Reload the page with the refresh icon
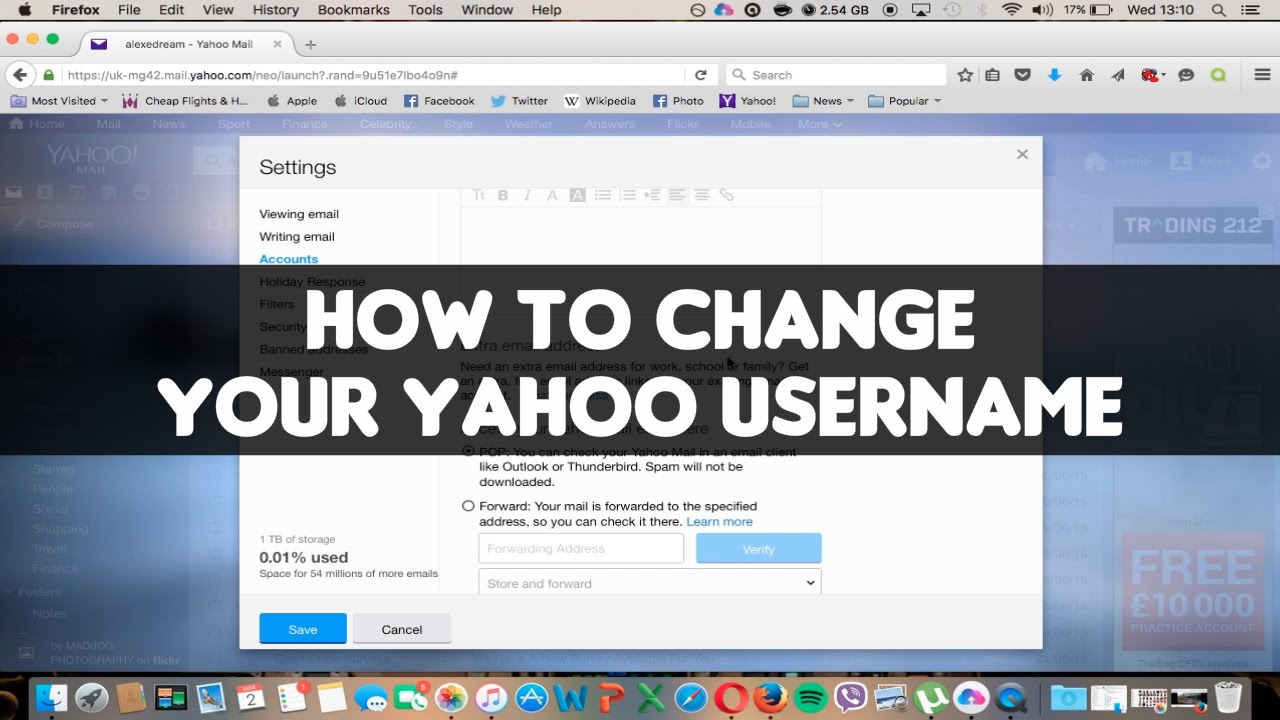Viewport: 1280px width, 720px height. pyautogui.click(x=701, y=75)
